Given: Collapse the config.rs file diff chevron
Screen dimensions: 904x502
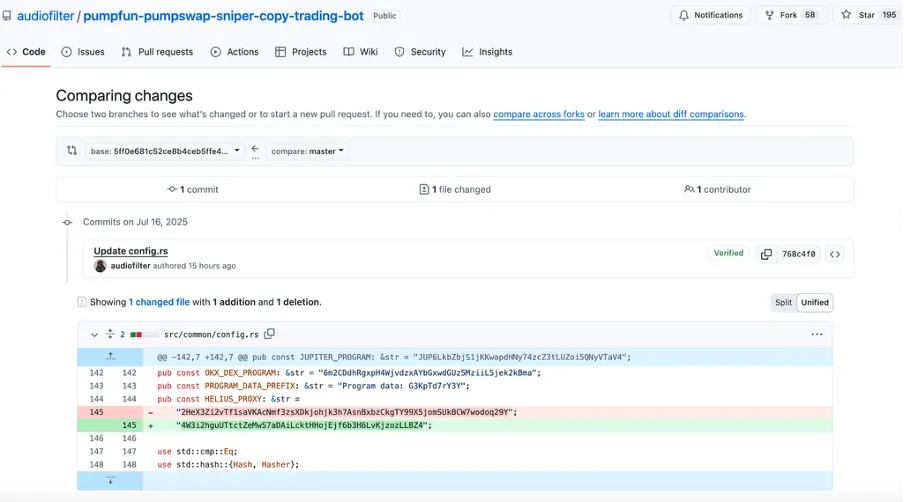Looking at the screenshot, I should [x=95, y=334].
